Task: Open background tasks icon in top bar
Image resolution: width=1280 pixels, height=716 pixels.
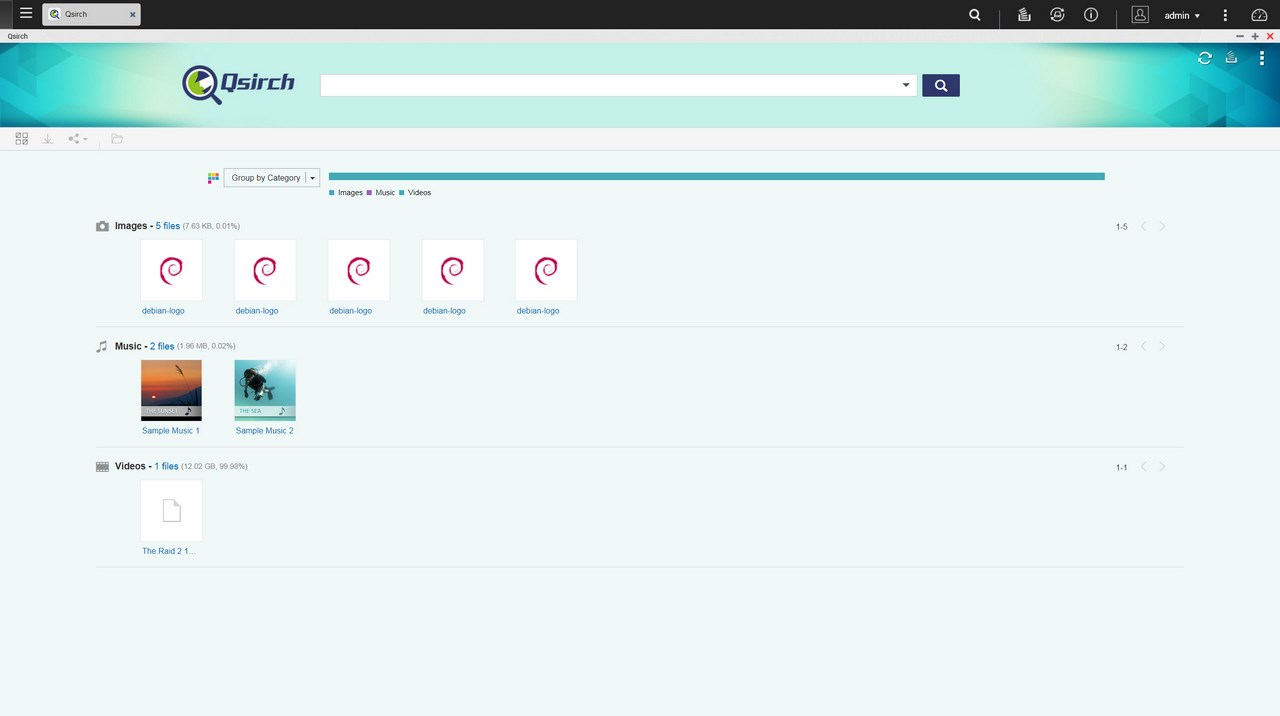Action: 1024,15
